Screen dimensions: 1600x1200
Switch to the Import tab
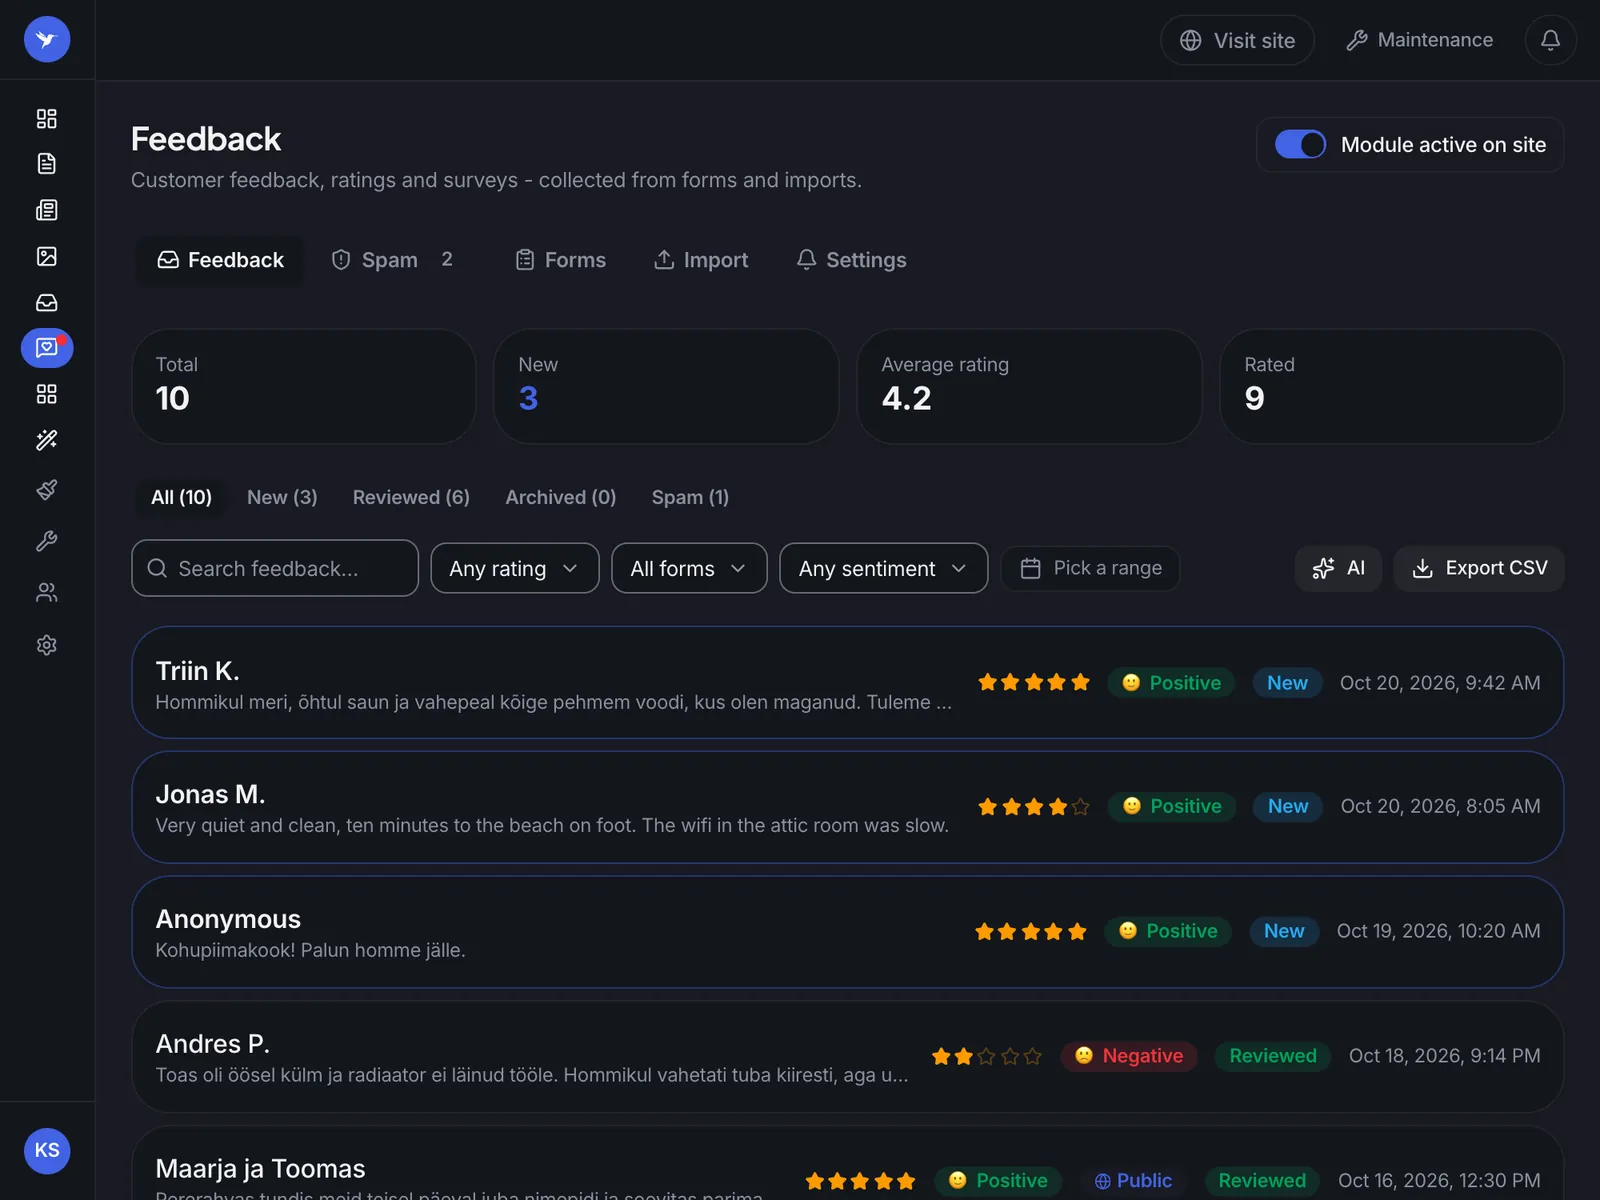coord(701,260)
